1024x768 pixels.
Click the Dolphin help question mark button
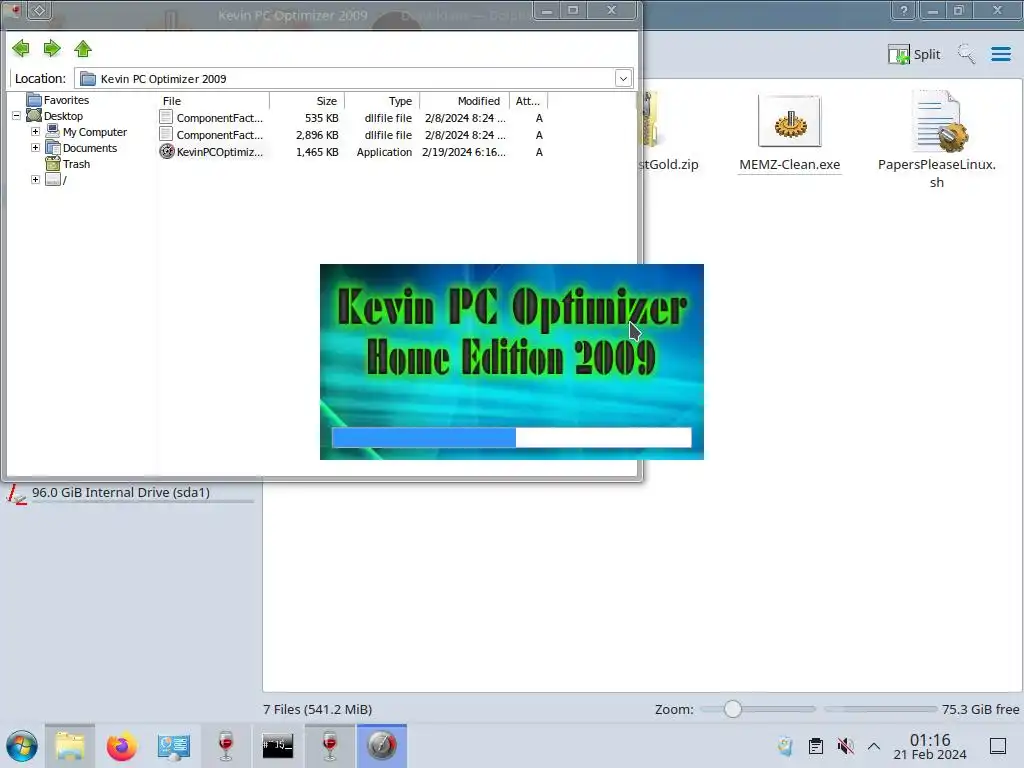point(904,10)
